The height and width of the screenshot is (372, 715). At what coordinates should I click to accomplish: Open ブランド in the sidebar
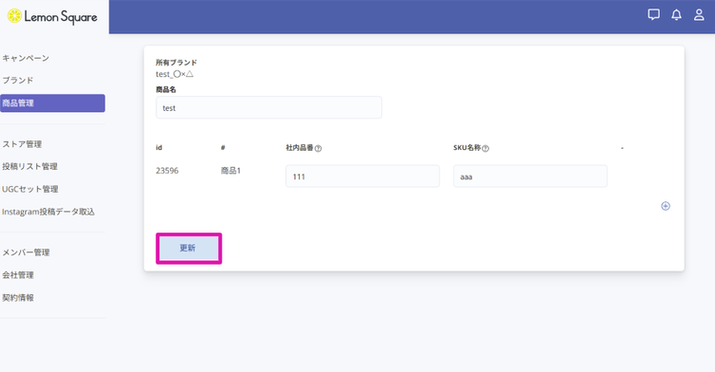coord(18,80)
